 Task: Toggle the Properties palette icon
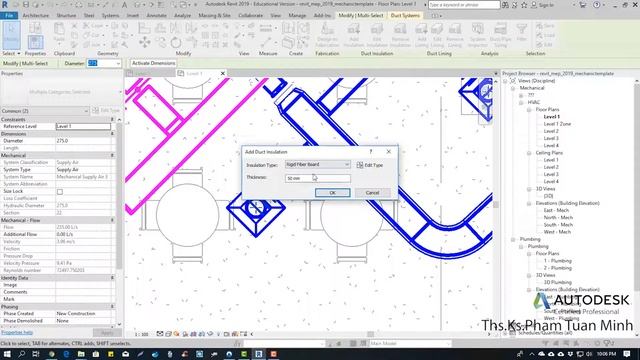coord(35,42)
